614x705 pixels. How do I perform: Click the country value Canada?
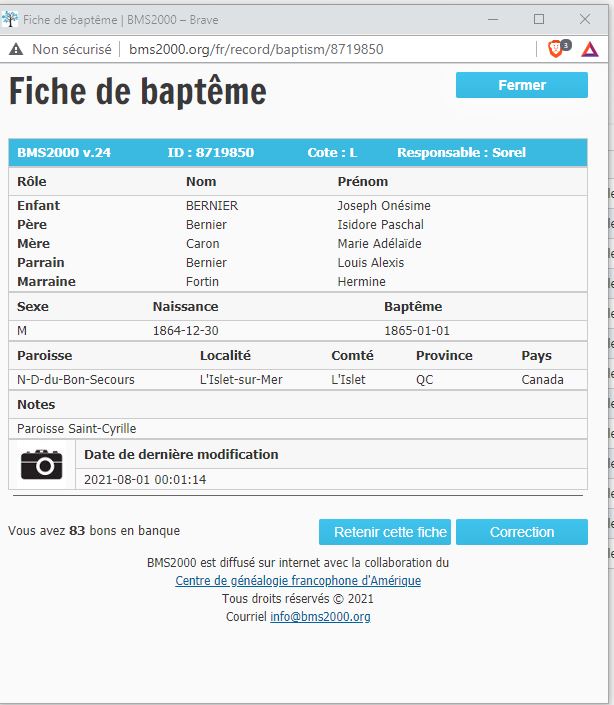click(542, 379)
